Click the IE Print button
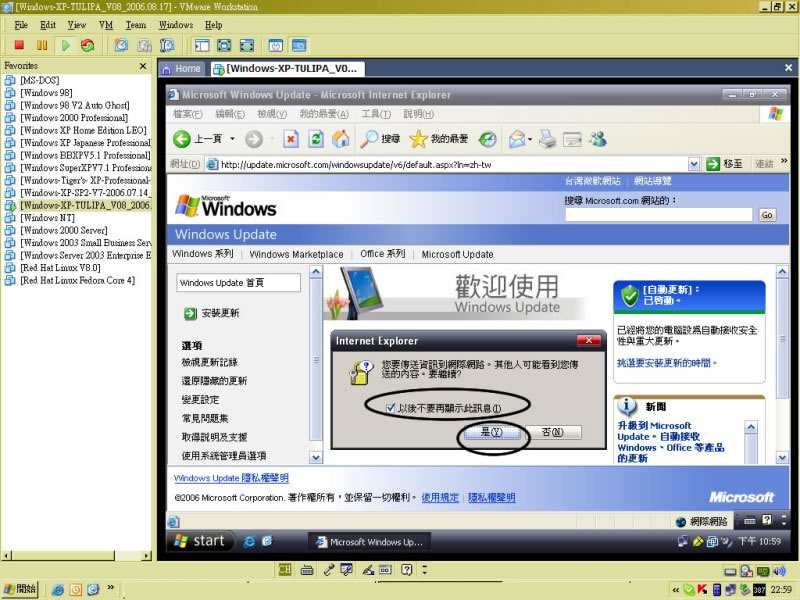This screenshot has height=600, width=800. click(547, 139)
